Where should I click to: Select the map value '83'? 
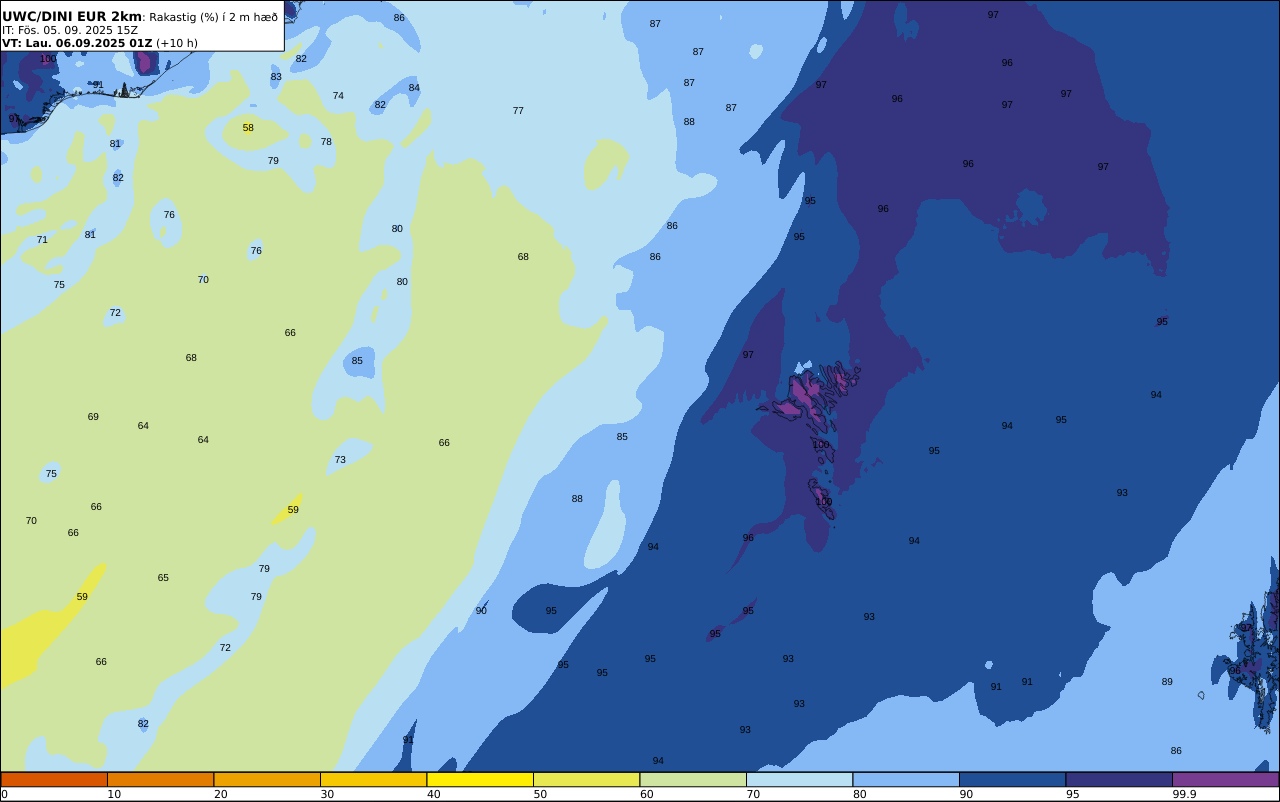click(x=276, y=77)
